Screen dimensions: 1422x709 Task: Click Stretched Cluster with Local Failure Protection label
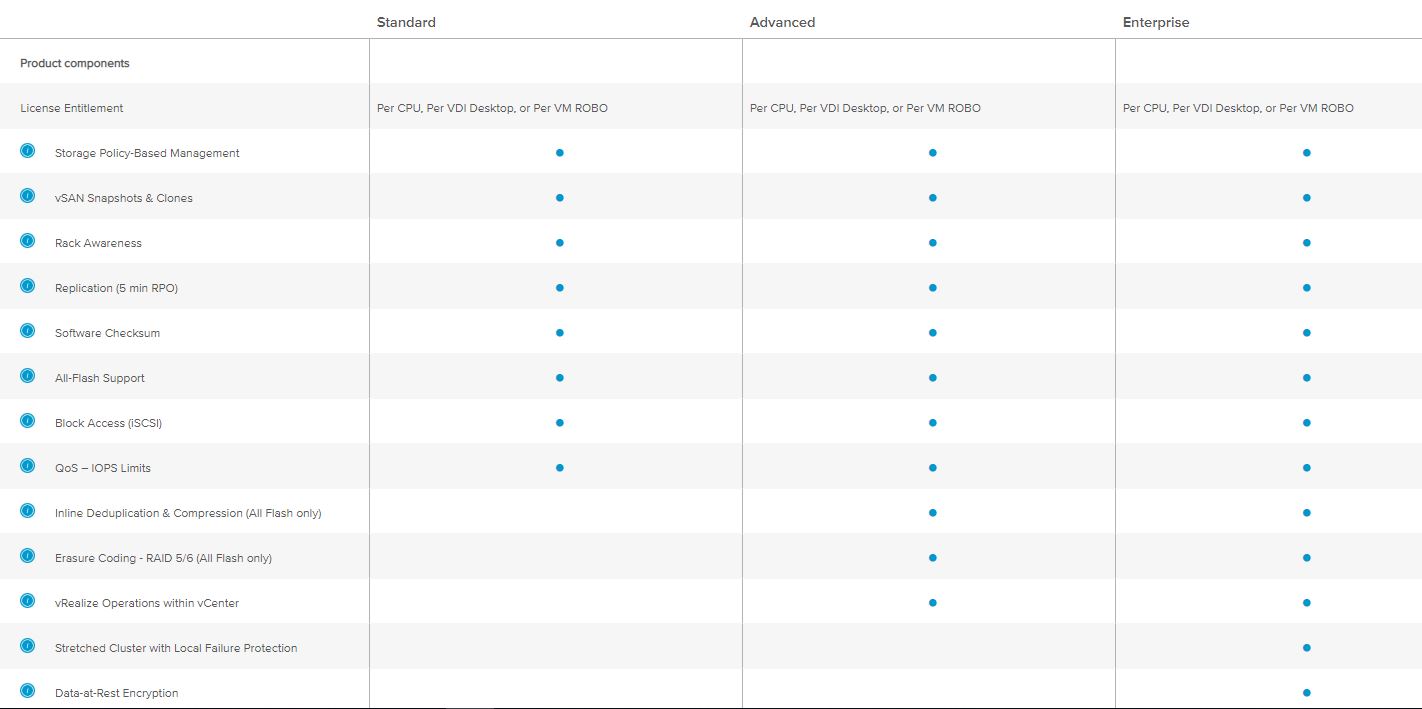(x=176, y=648)
